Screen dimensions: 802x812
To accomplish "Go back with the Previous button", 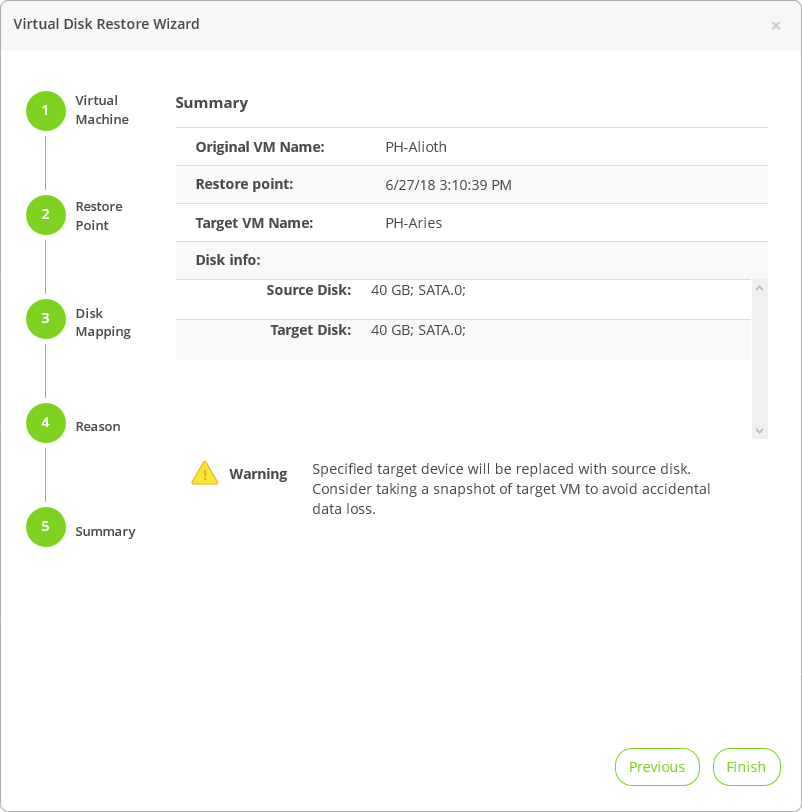I will coord(657,767).
